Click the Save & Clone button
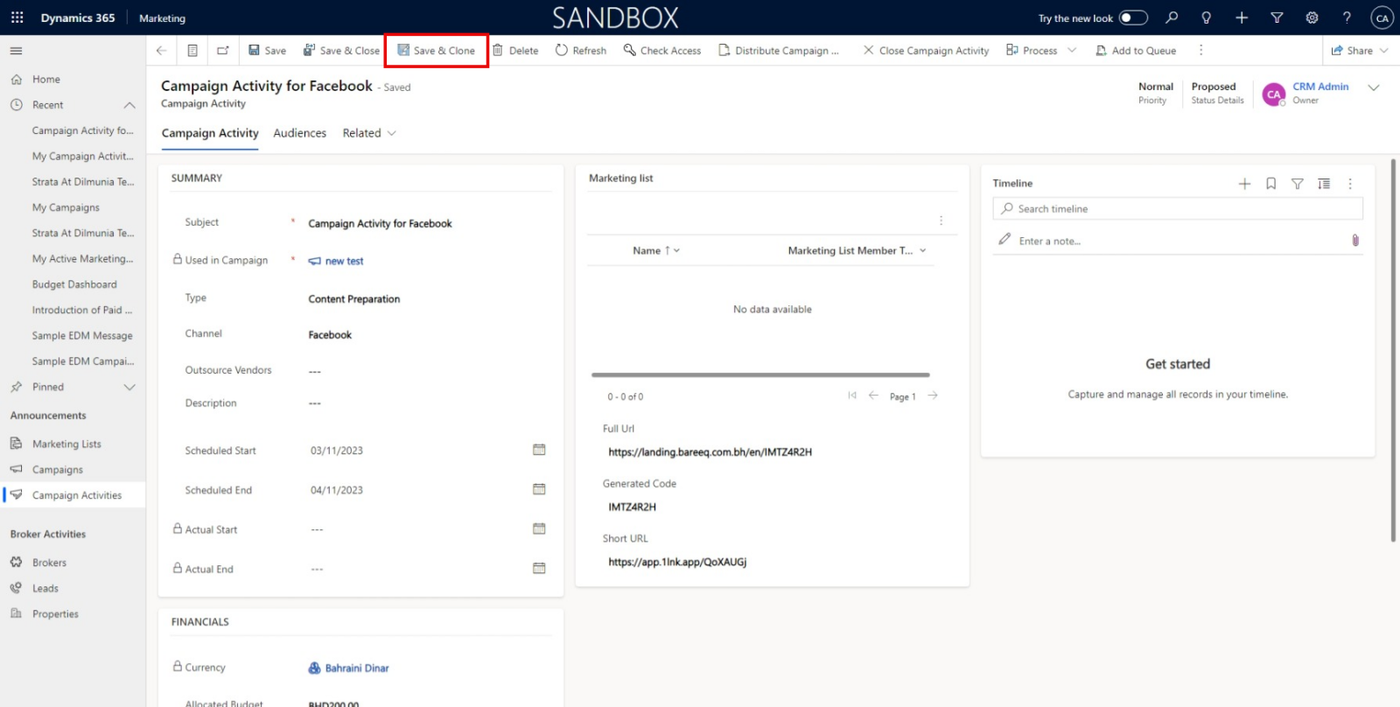The width and height of the screenshot is (1400, 707). pos(436,50)
